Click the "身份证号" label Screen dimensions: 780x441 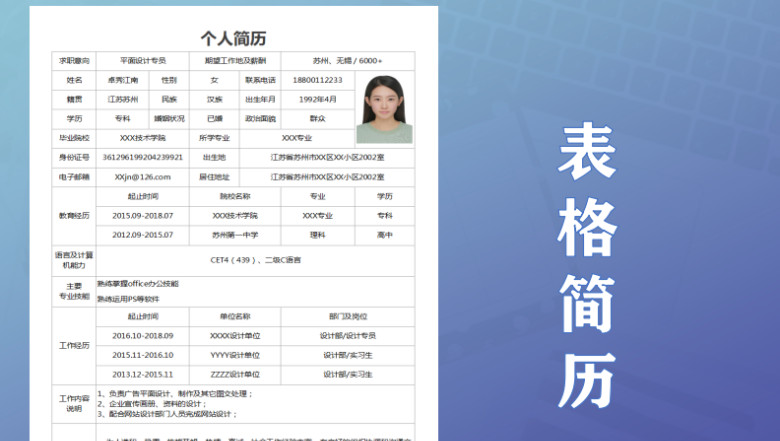(74, 157)
